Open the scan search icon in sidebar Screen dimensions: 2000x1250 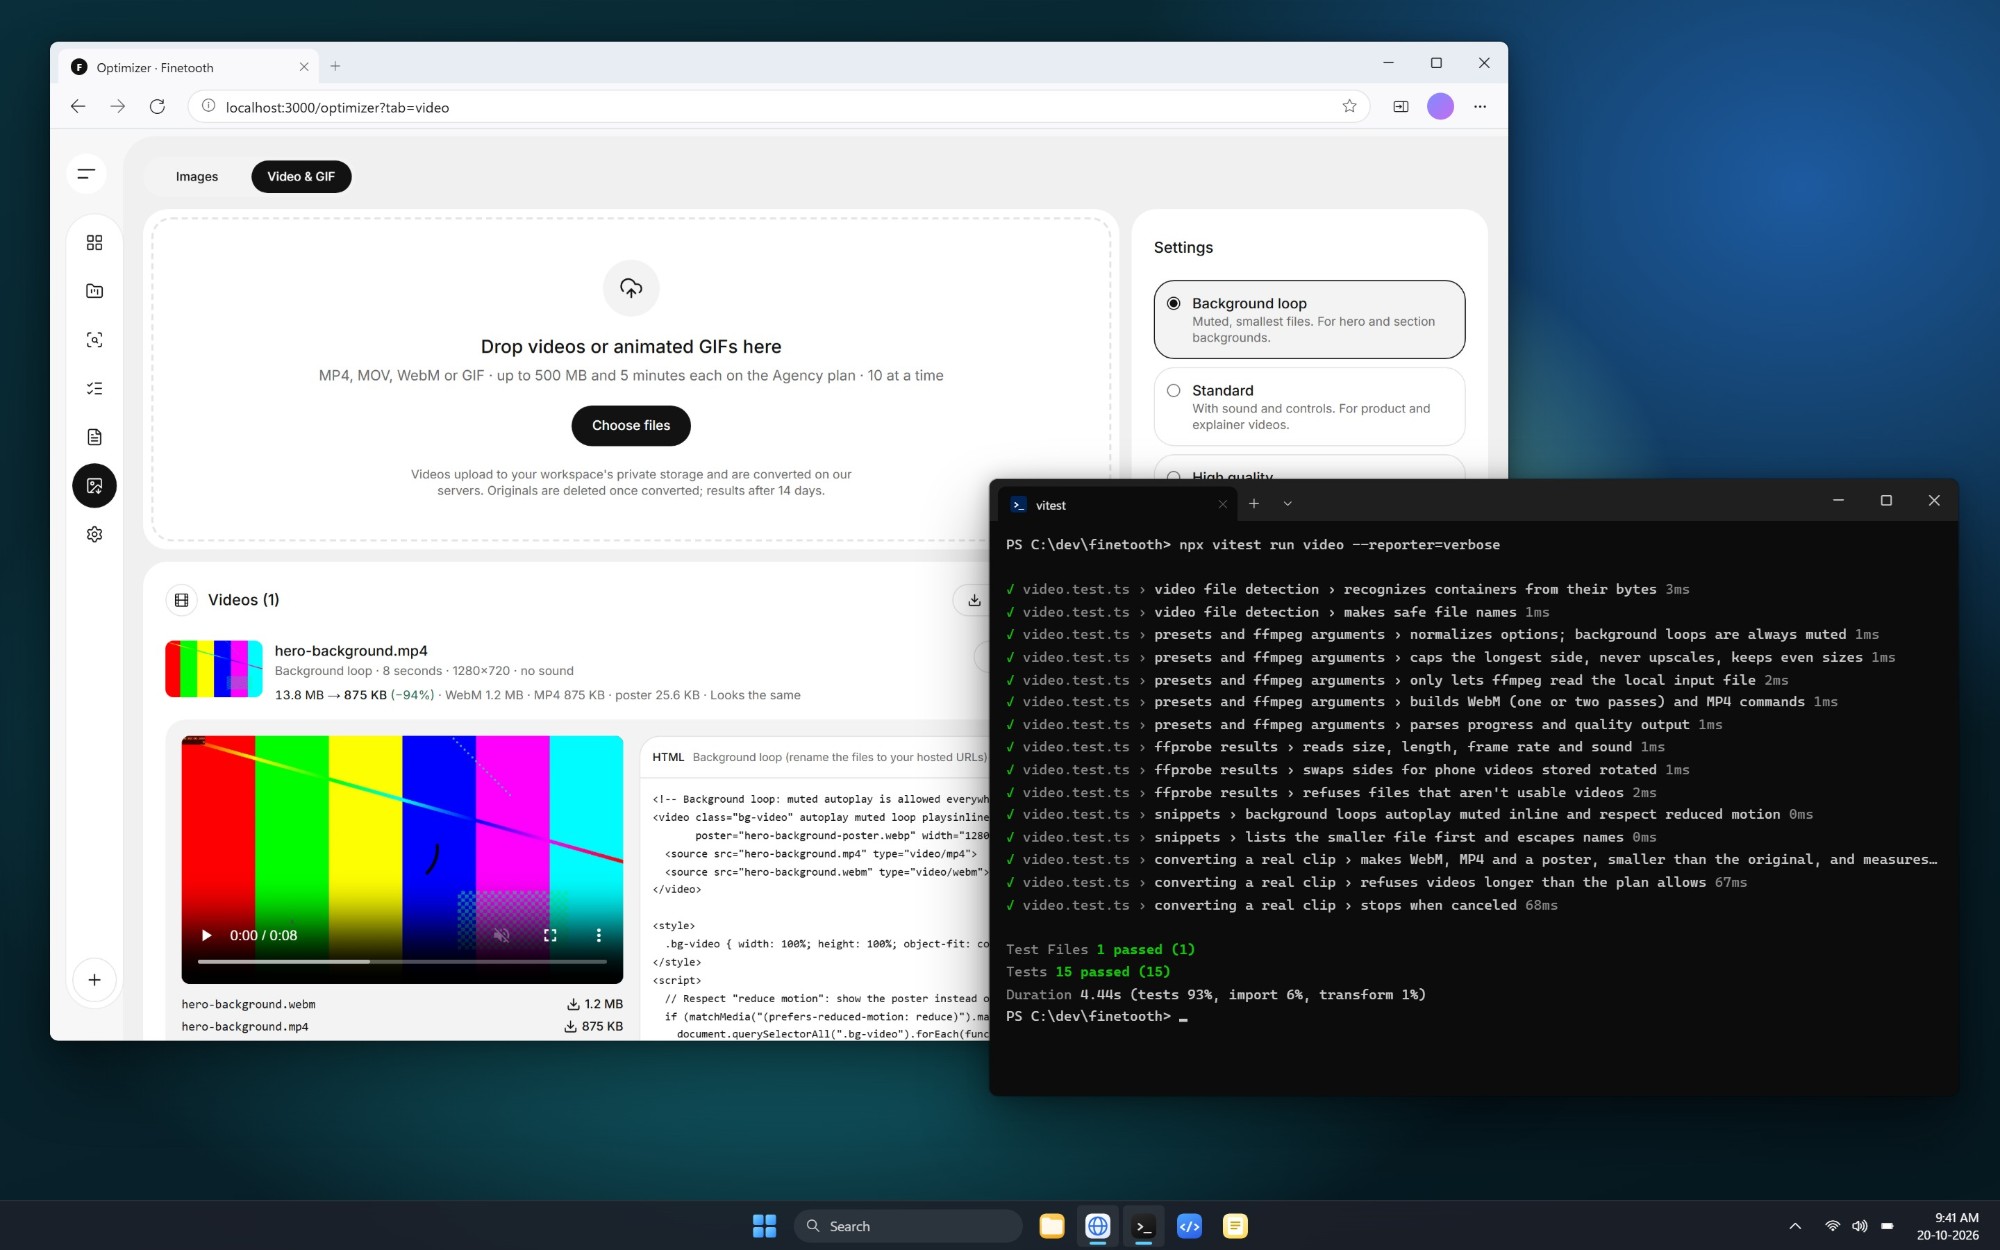coord(94,340)
